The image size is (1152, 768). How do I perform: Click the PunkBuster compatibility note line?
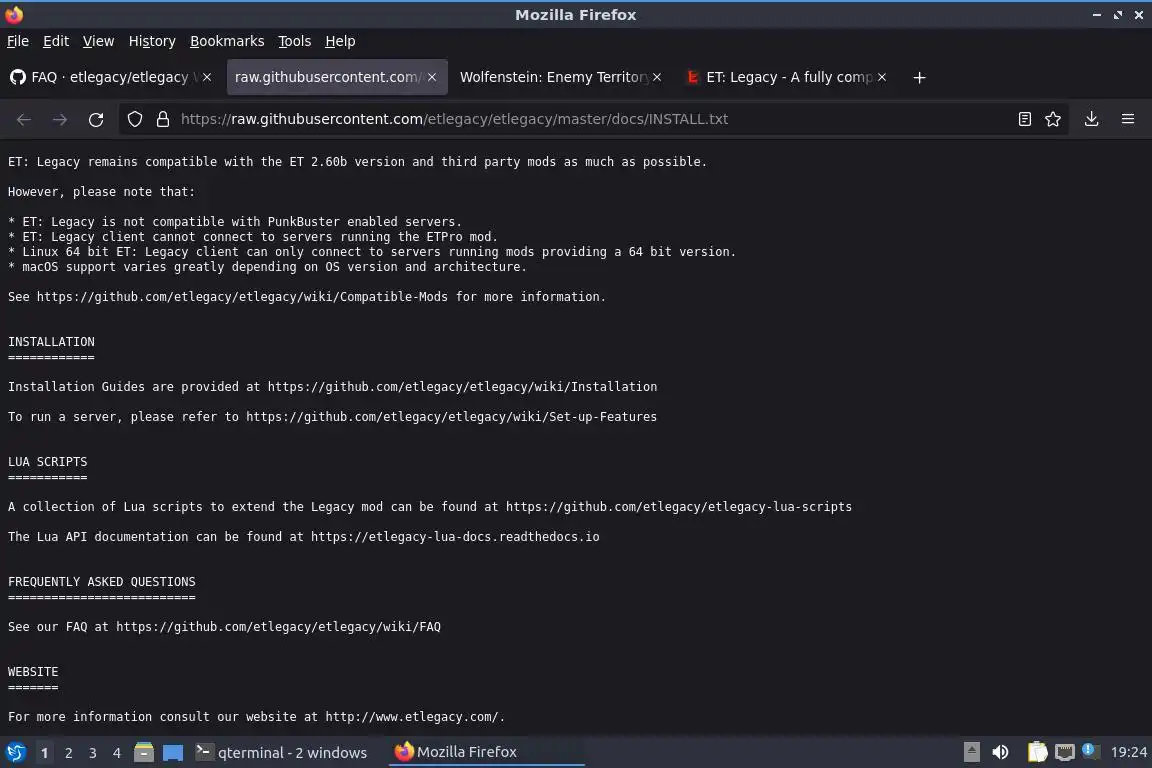235,222
